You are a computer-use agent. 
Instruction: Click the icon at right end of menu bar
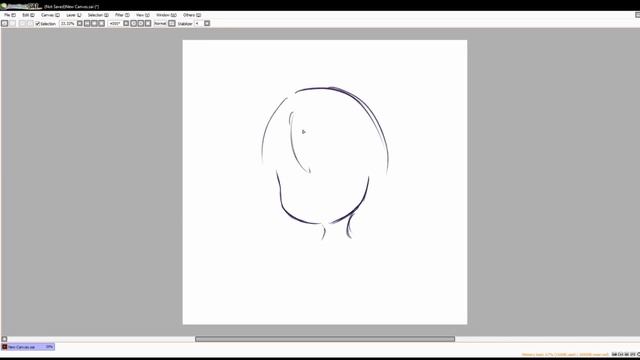[x=637, y=15]
